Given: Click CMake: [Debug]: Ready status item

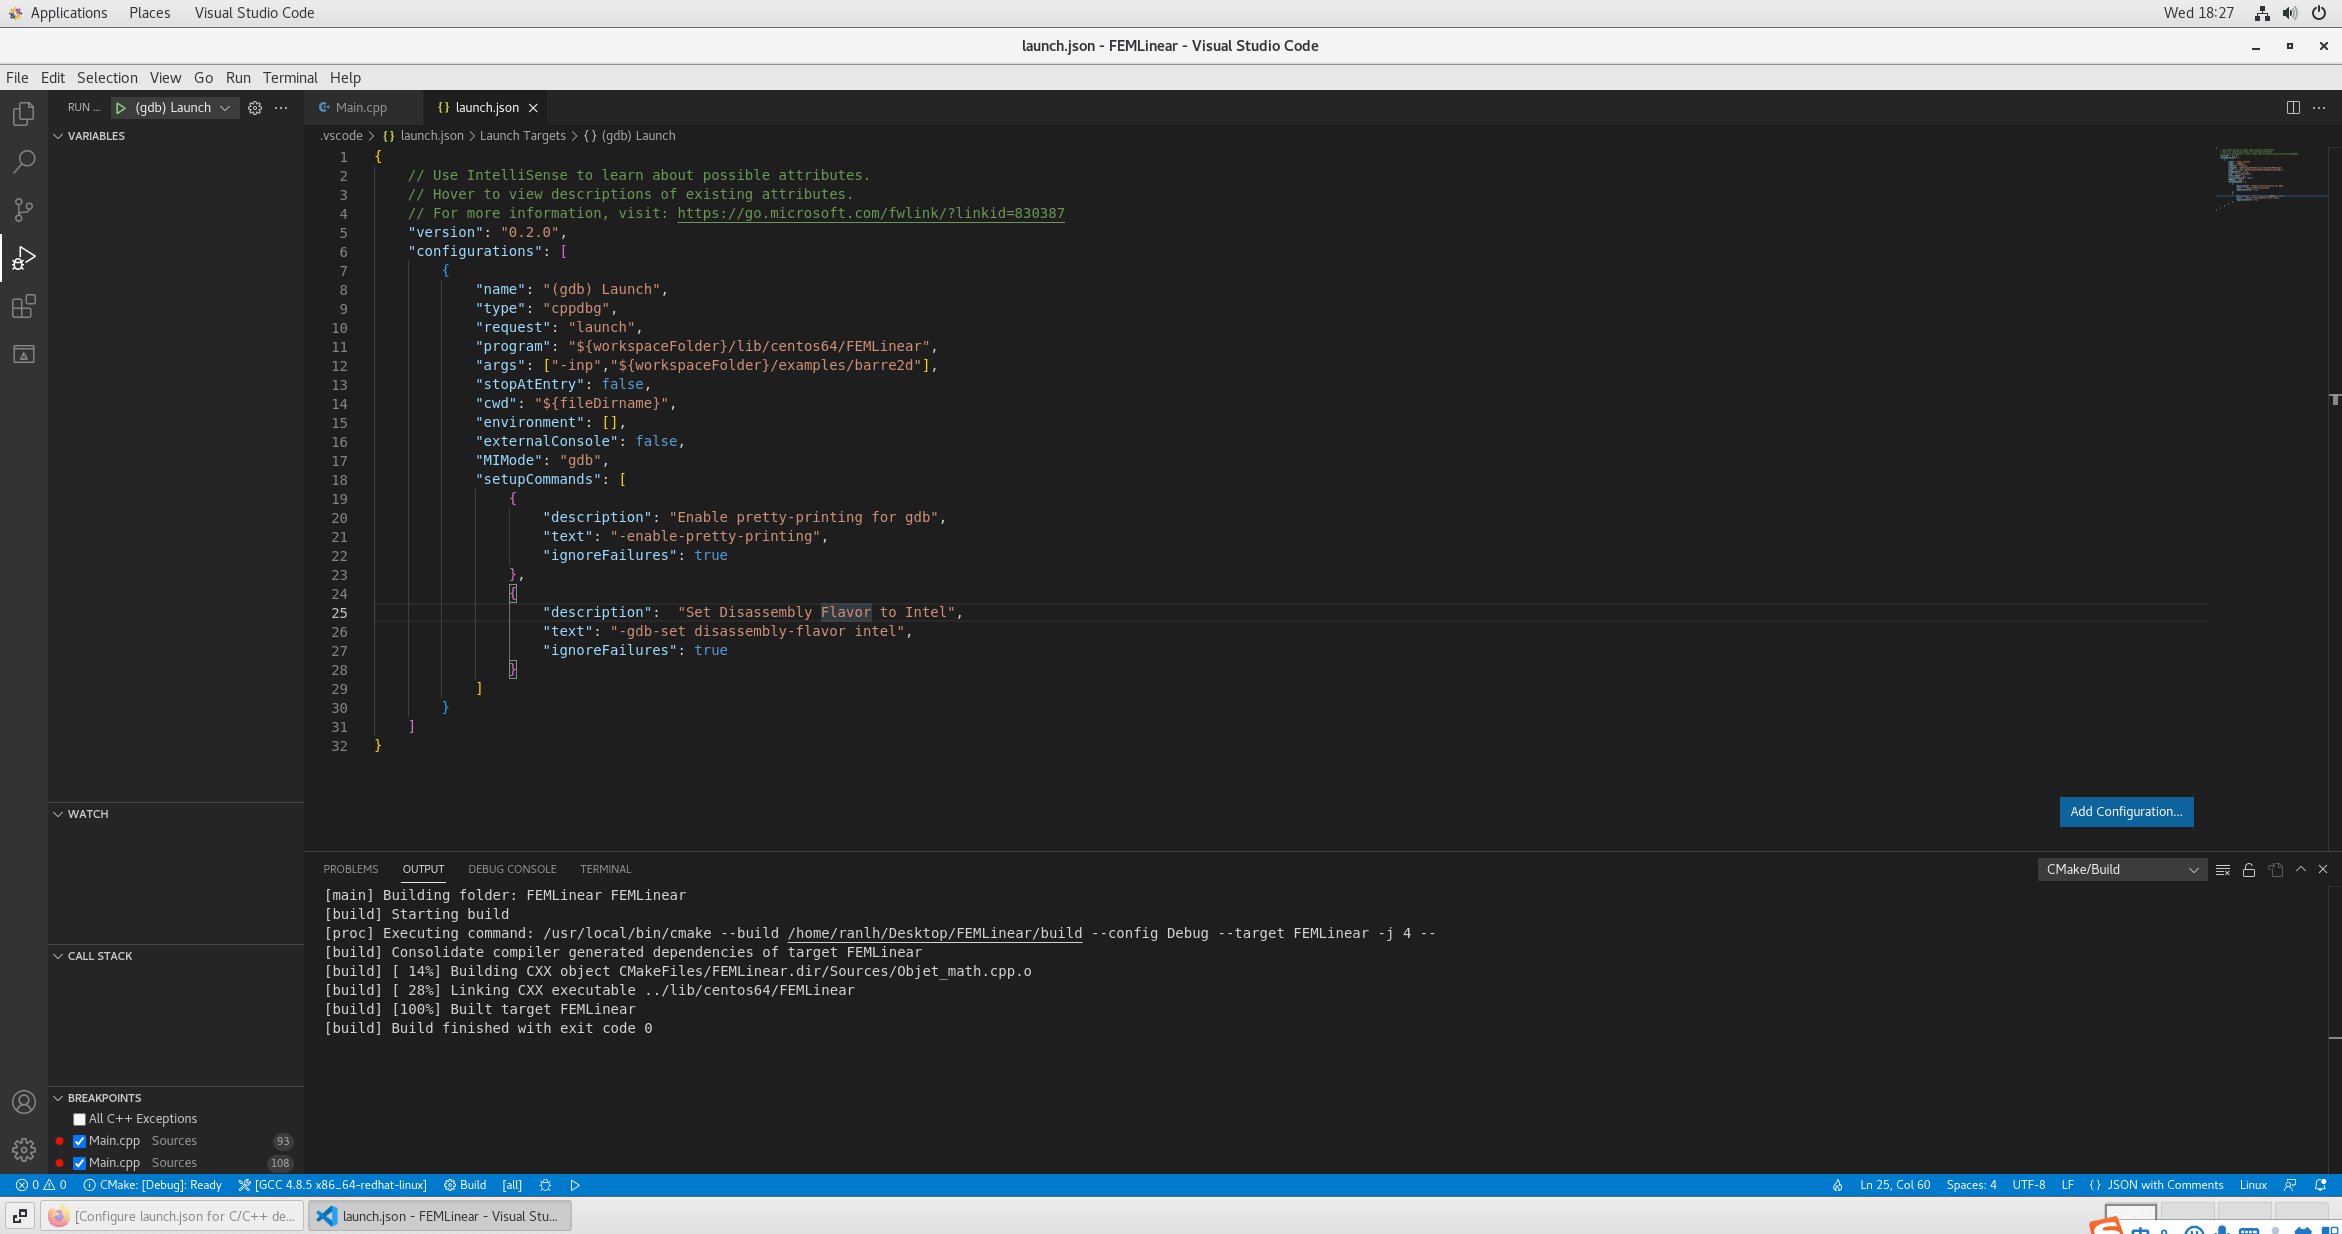Looking at the screenshot, I should pyautogui.click(x=153, y=1185).
